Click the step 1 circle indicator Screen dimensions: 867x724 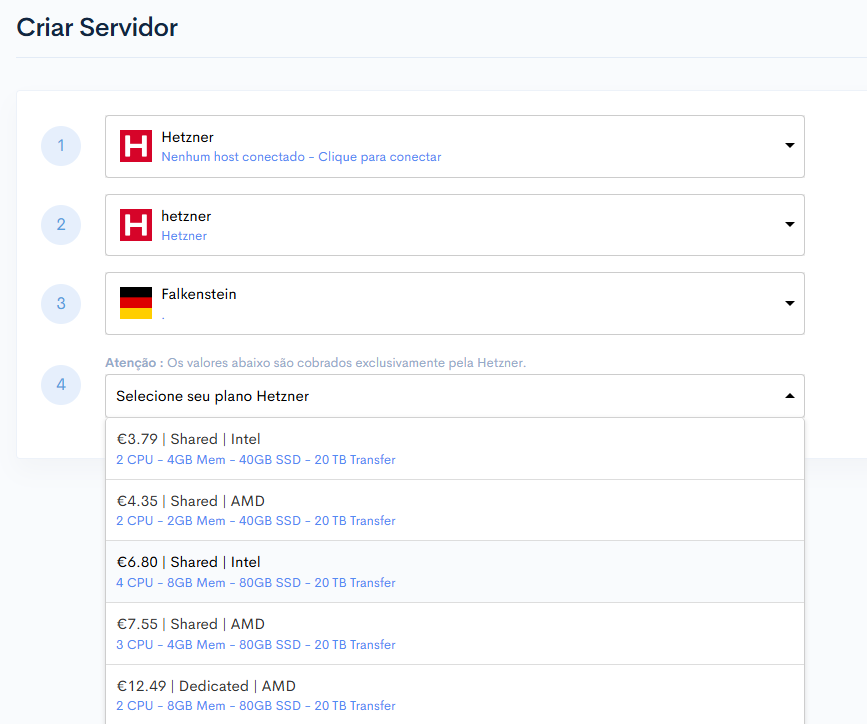click(x=61, y=146)
